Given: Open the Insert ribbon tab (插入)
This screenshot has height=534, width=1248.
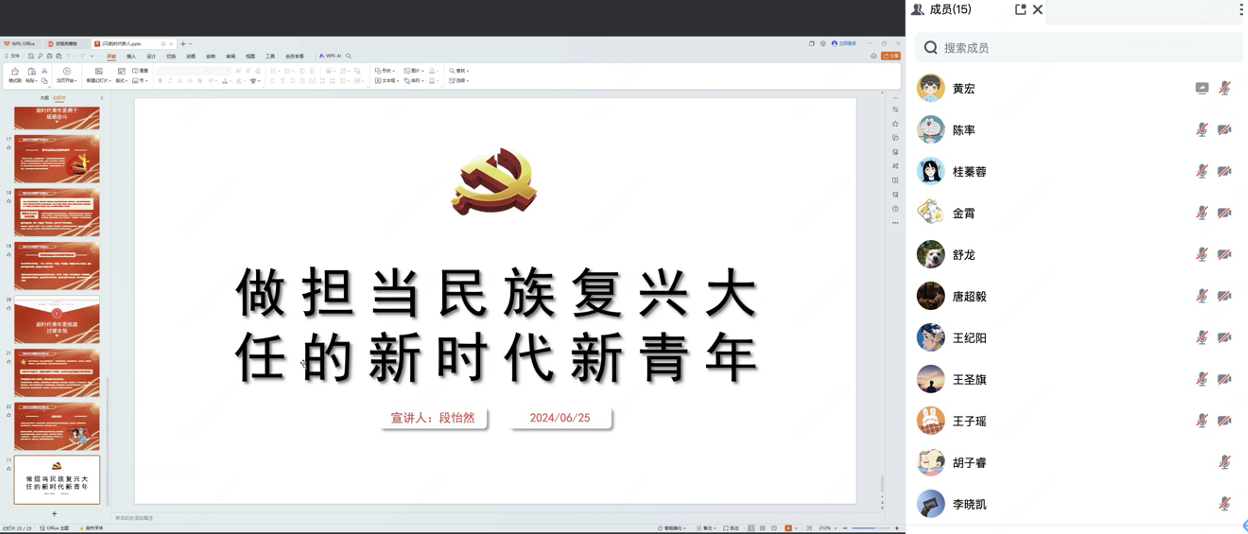Looking at the screenshot, I should [x=131, y=56].
